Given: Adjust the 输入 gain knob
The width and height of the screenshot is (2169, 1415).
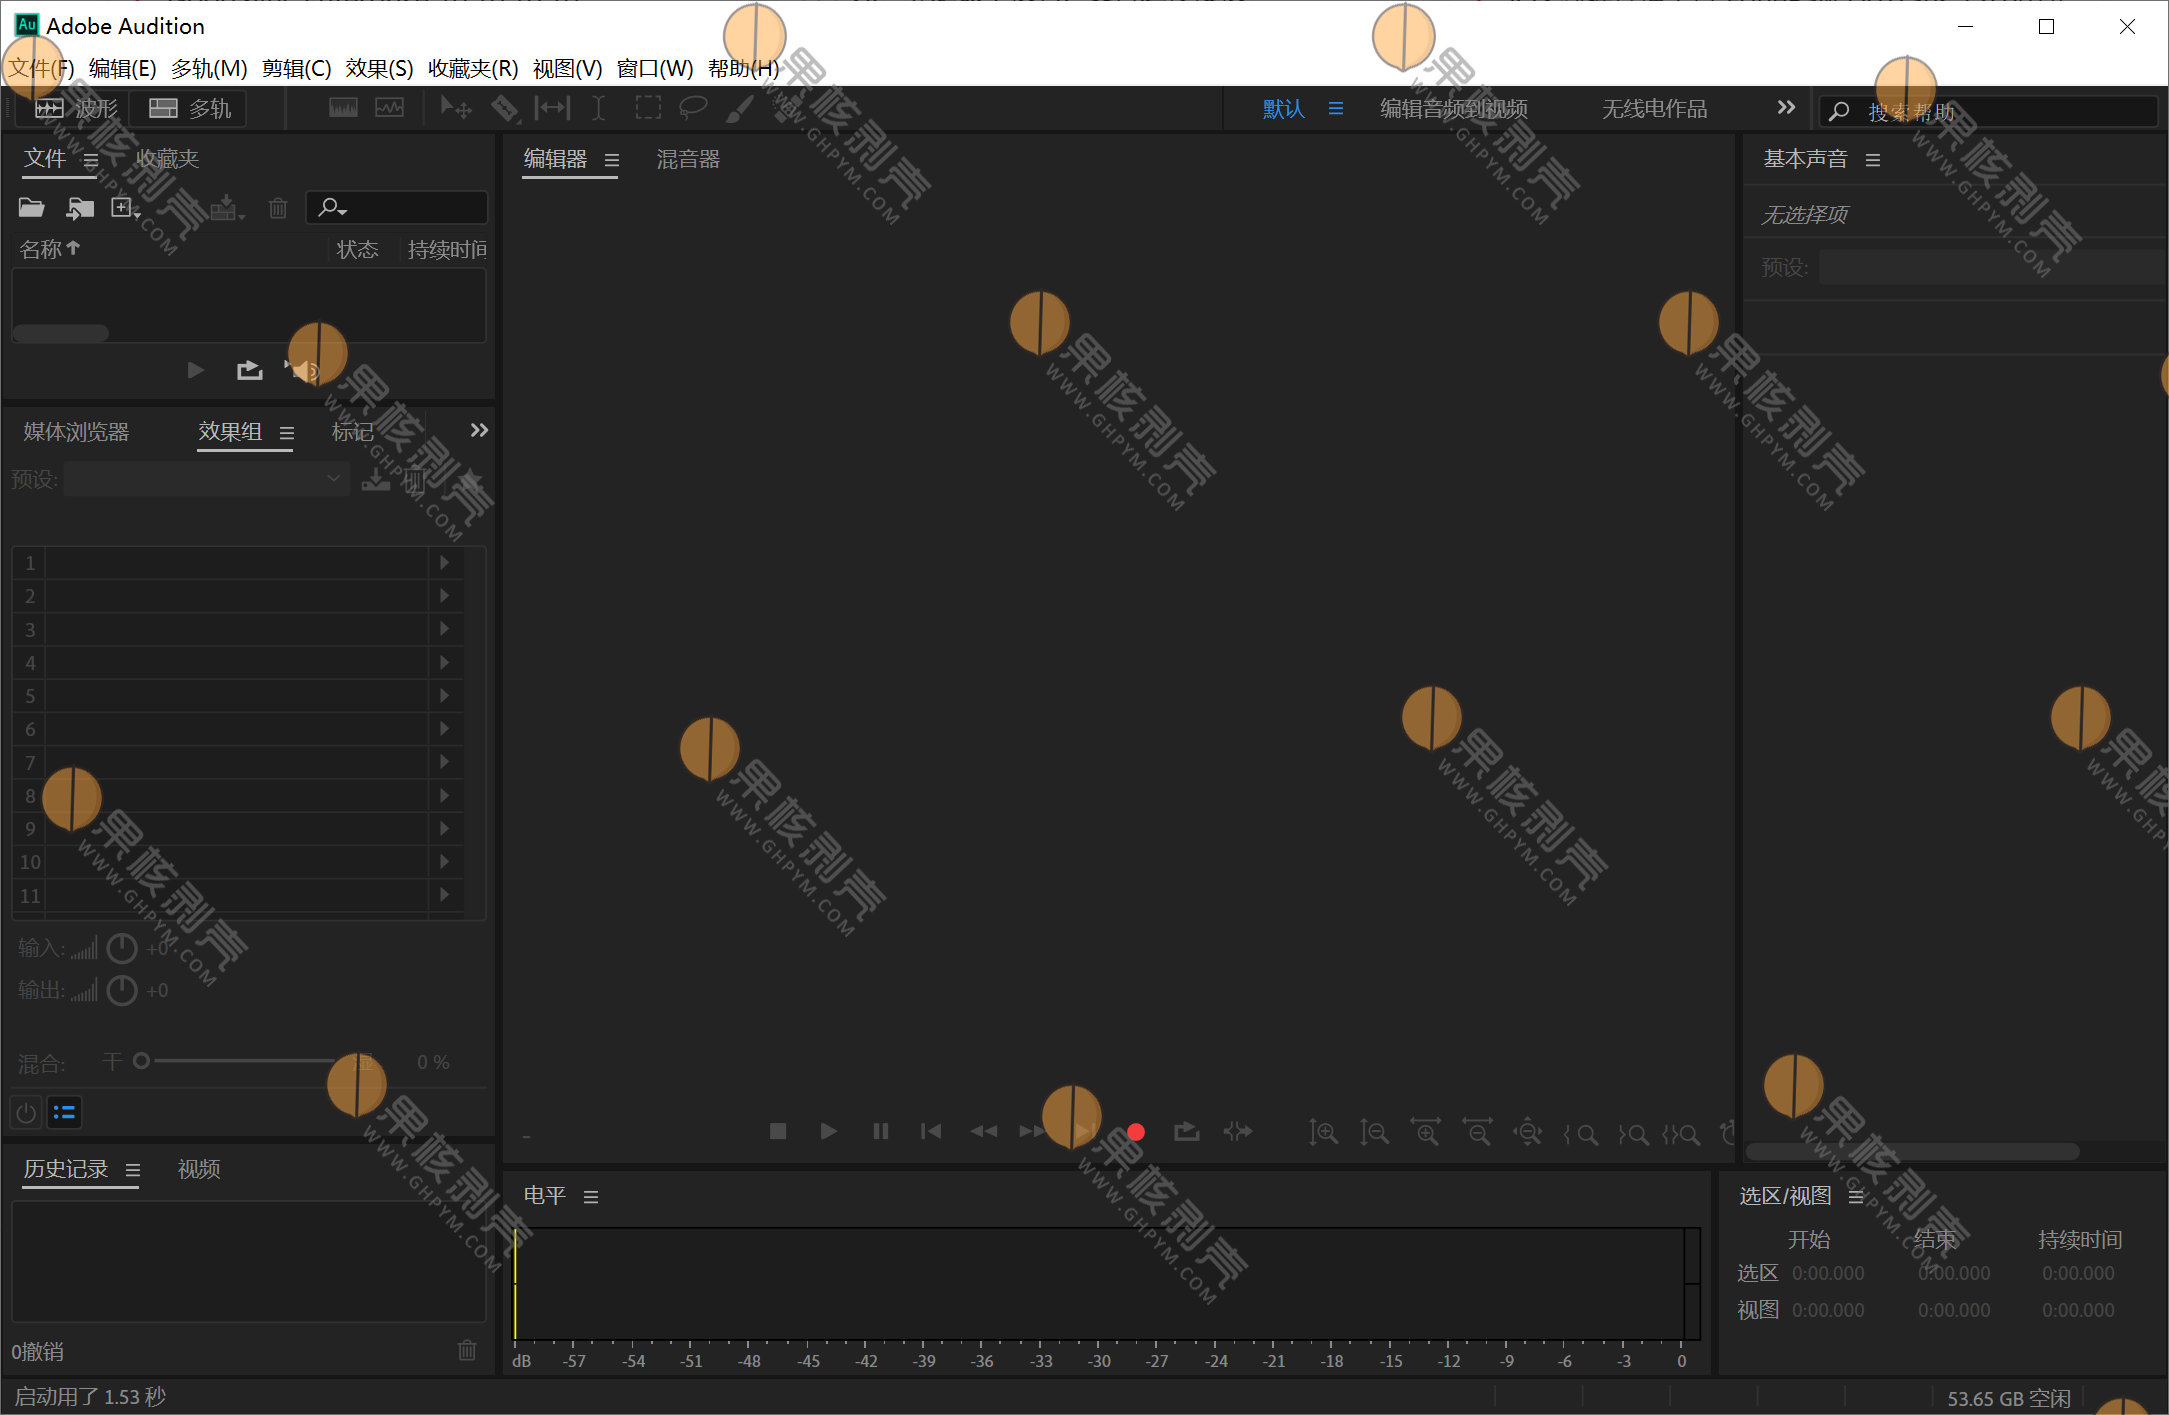Looking at the screenshot, I should 122,948.
